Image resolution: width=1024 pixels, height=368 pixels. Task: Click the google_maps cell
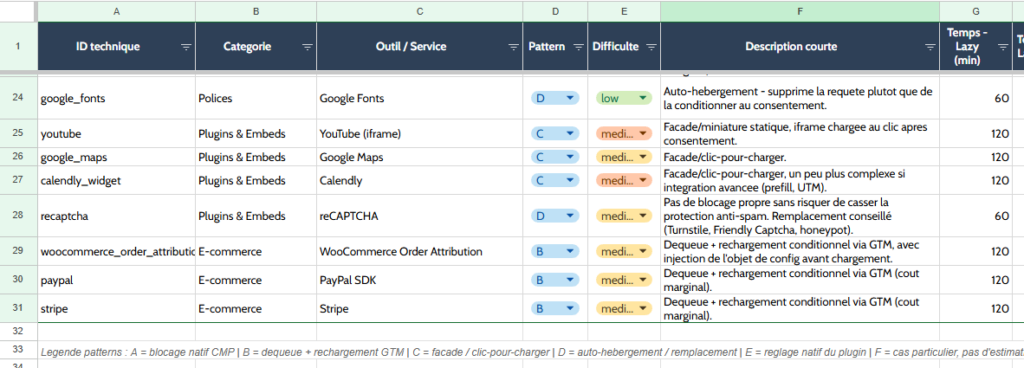point(116,157)
